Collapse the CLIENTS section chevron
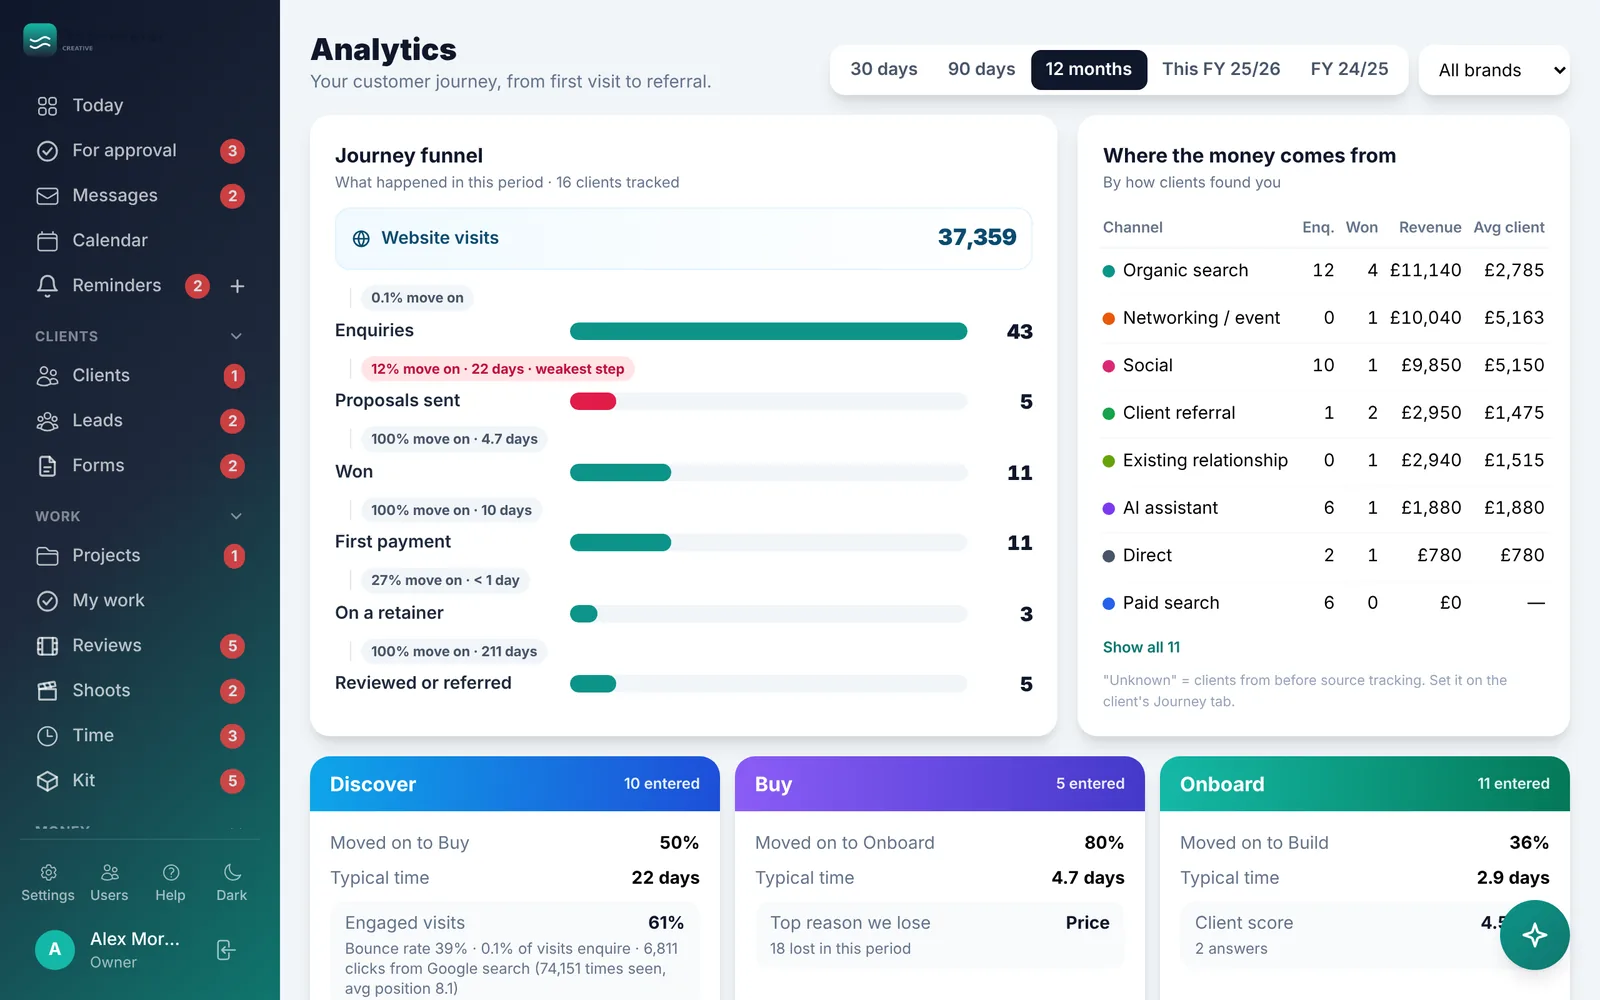The image size is (1600, 1000). click(236, 336)
